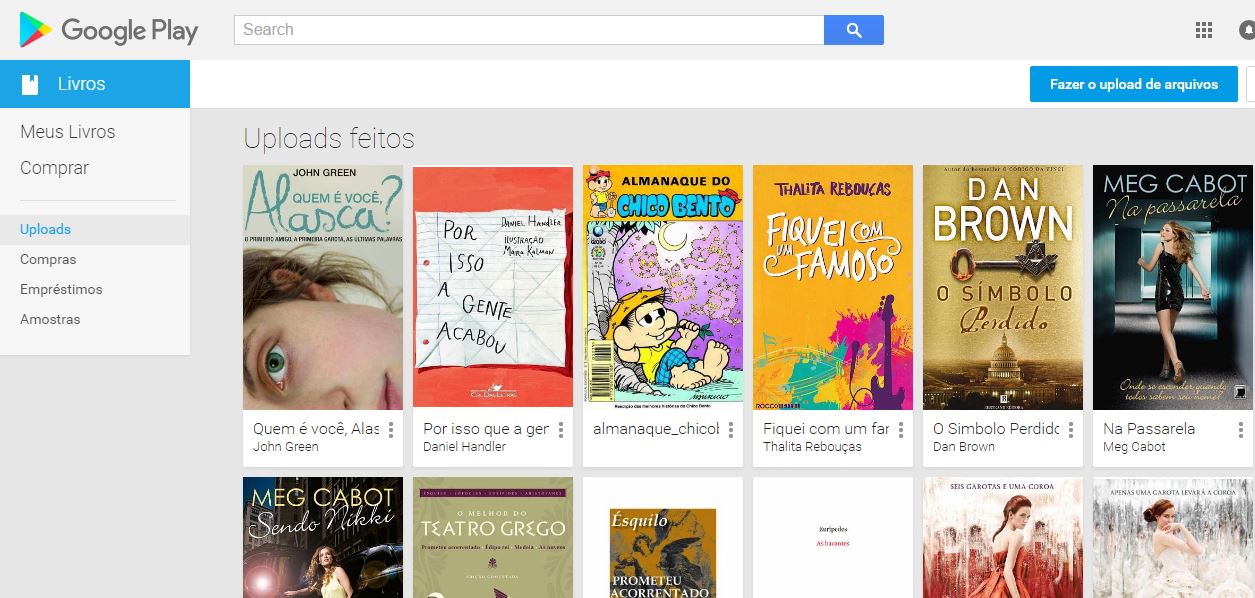Select the Livros section tab
This screenshot has width=1255, height=598.
(95, 84)
